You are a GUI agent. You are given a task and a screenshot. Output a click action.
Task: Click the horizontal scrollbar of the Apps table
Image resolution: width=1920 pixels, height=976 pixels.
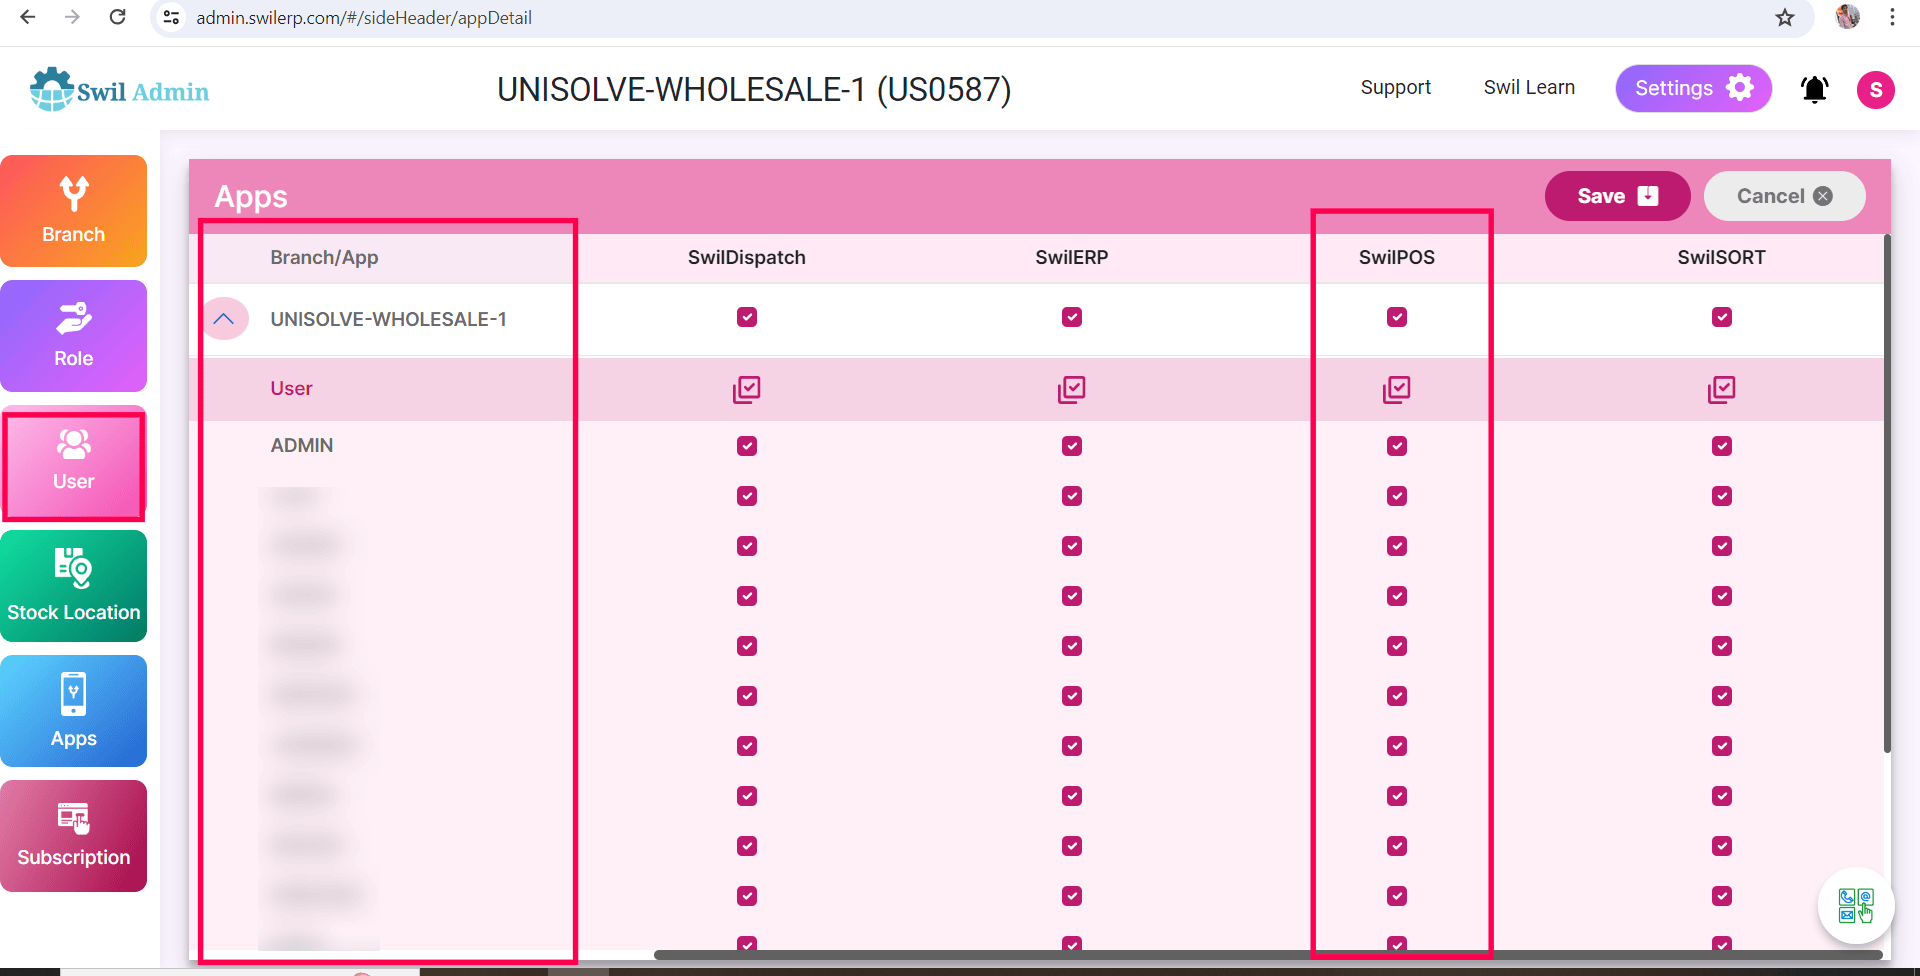pyautogui.click(x=1268, y=955)
